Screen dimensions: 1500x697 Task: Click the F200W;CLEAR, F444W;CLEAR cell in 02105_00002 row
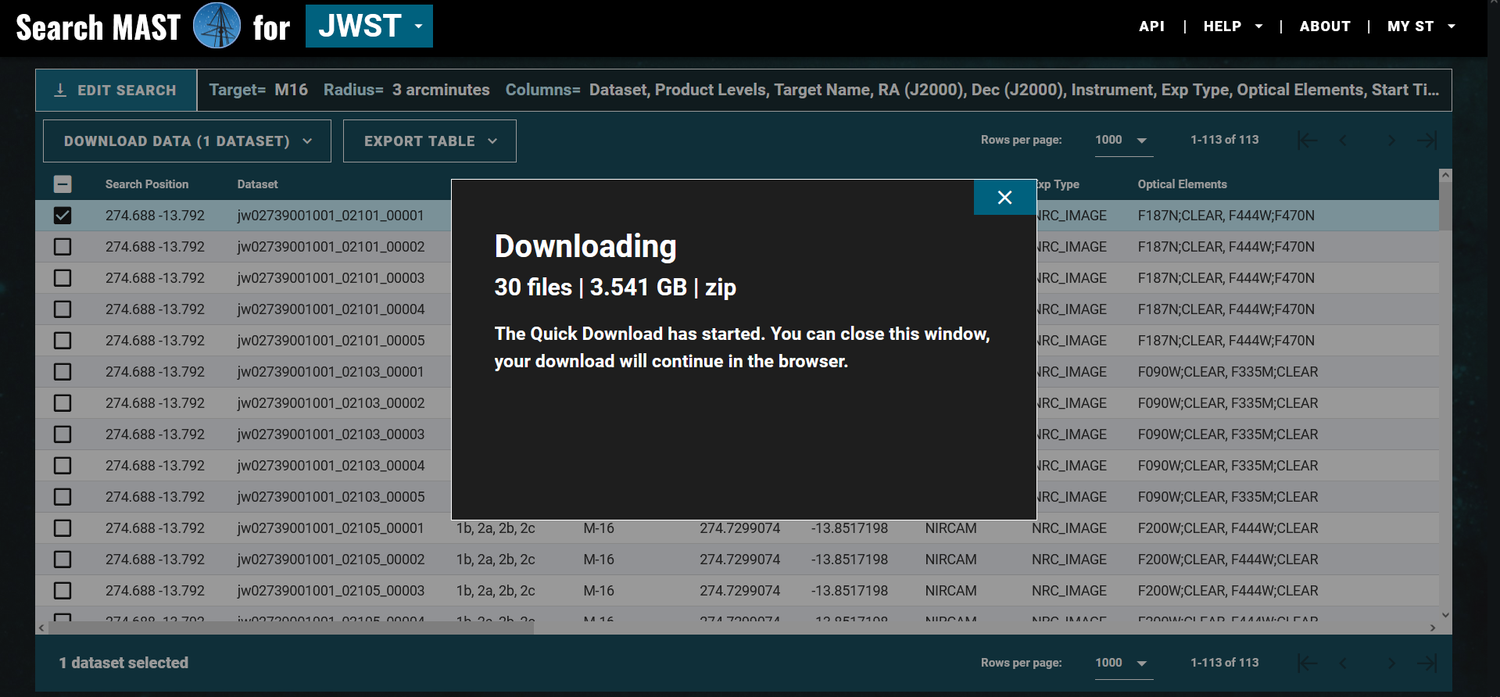point(1228,559)
